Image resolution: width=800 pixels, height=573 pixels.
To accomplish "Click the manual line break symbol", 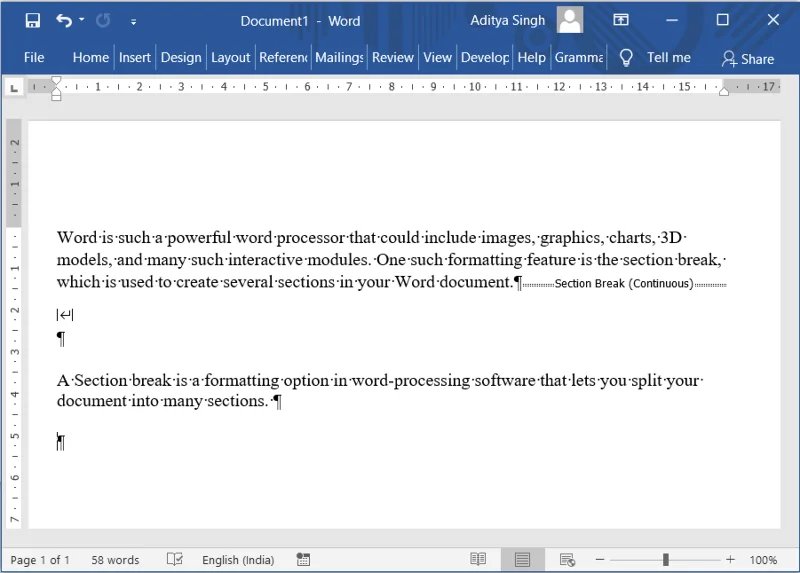I will [65, 315].
